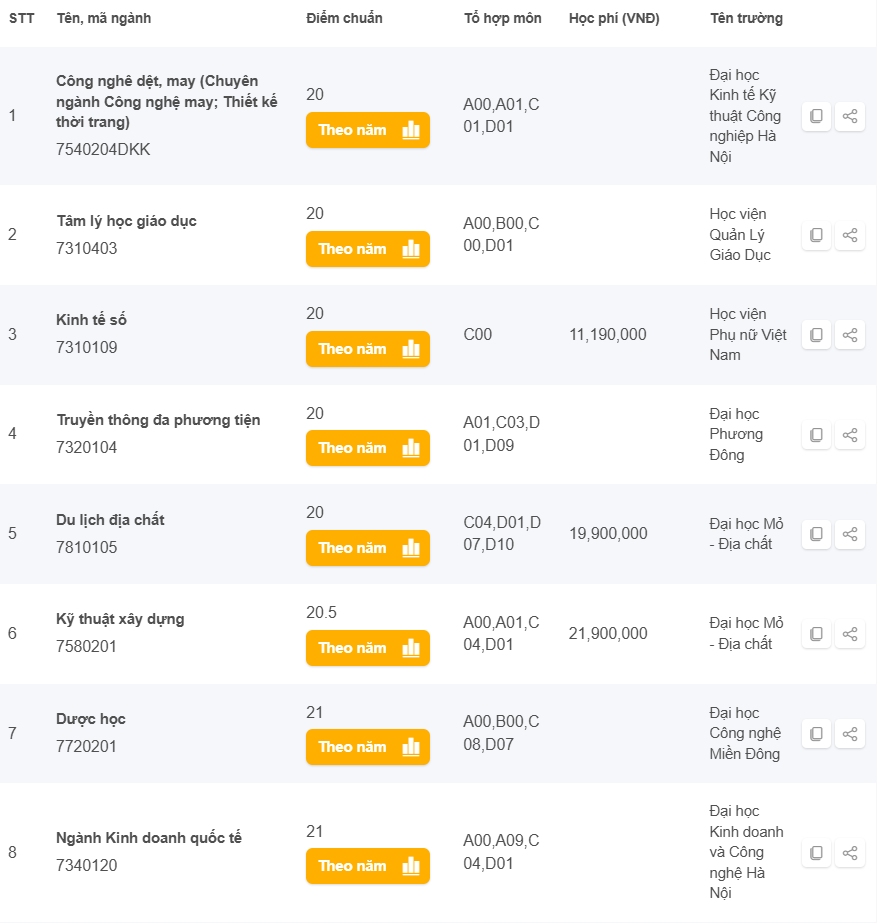Viewport: 877px width, 923px height.
Task: Copy the Công nghệ dệt, may row
Action: pyautogui.click(x=816, y=116)
